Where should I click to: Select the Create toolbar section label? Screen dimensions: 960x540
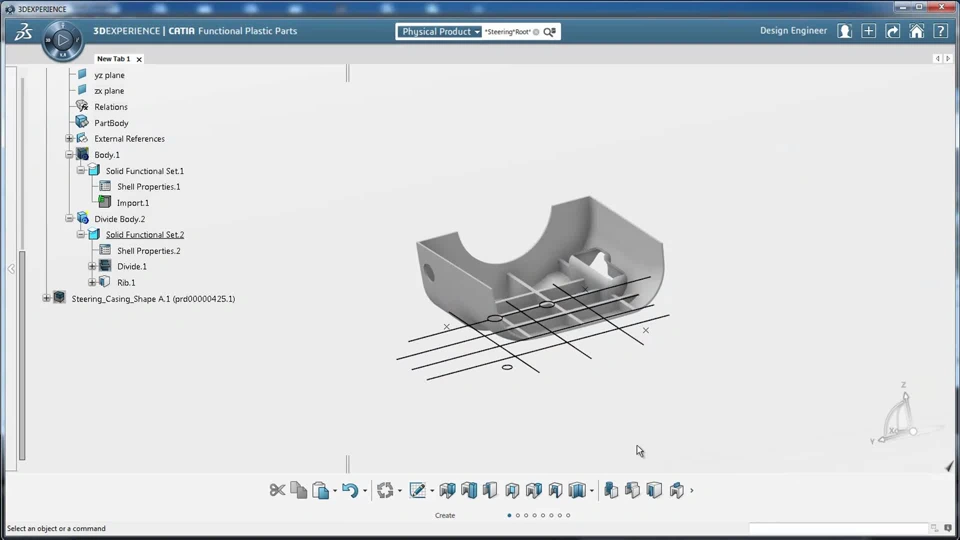[x=445, y=516]
